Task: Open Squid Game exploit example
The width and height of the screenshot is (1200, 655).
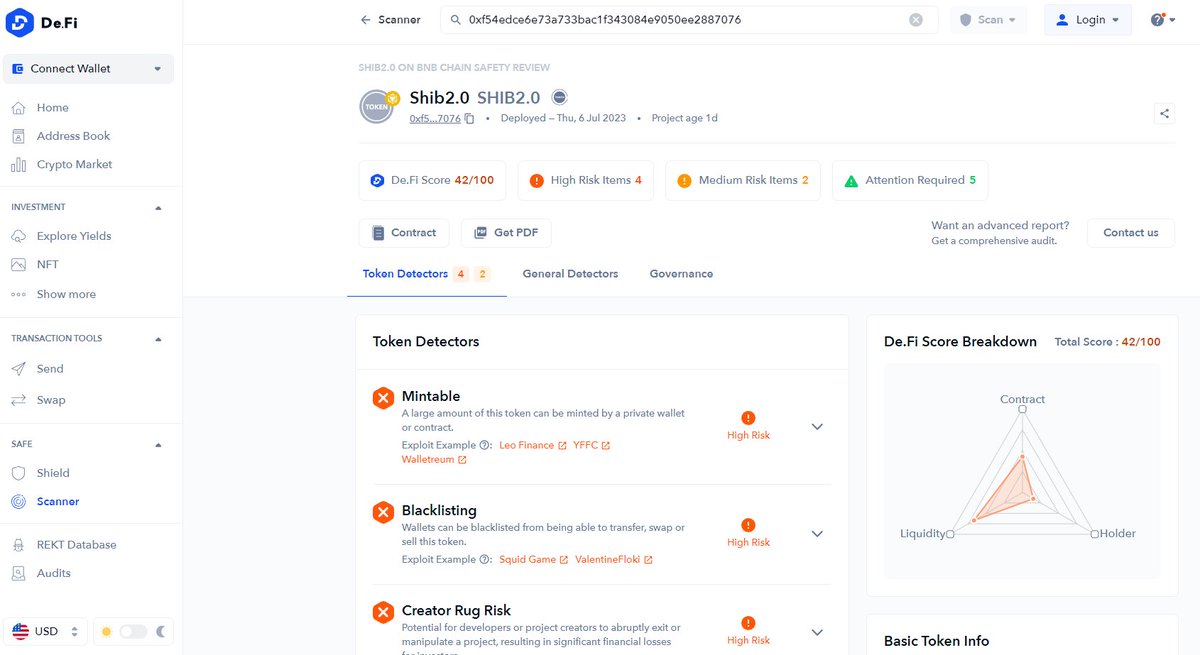Action: (534, 560)
